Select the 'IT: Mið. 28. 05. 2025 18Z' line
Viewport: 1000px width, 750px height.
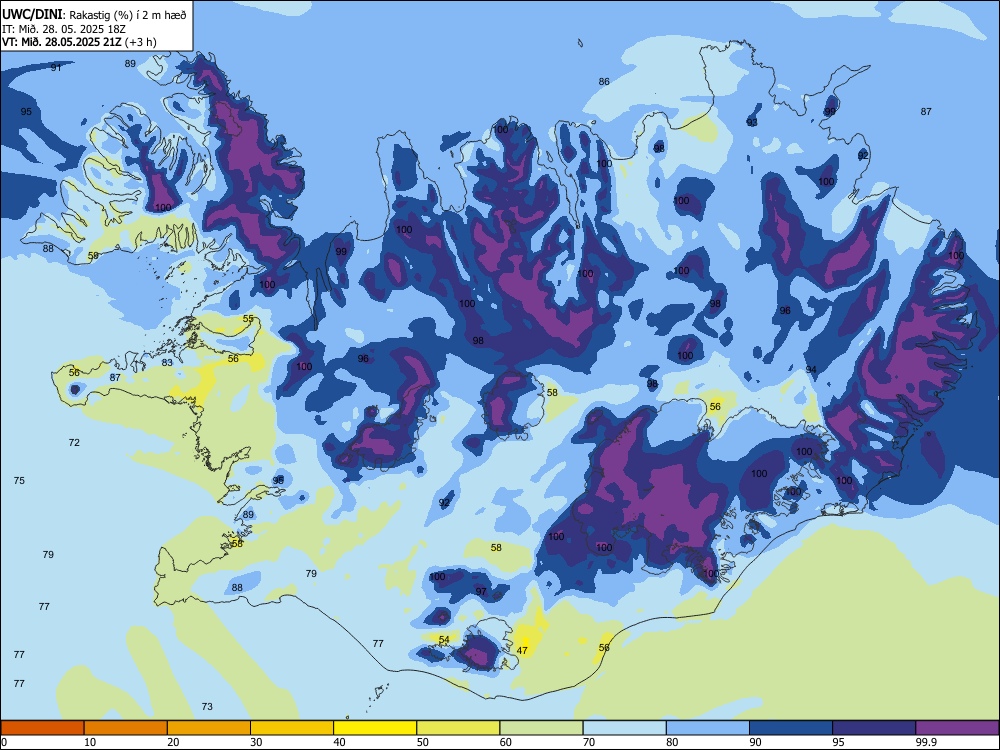(x=63, y=29)
